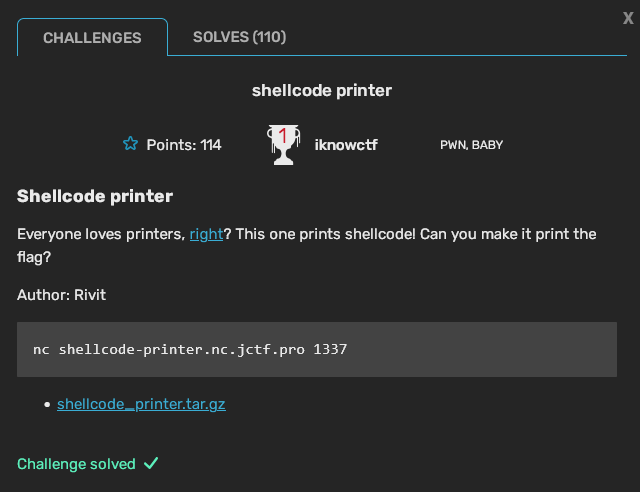Click the BABY difficulty tag

[x=488, y=145]
